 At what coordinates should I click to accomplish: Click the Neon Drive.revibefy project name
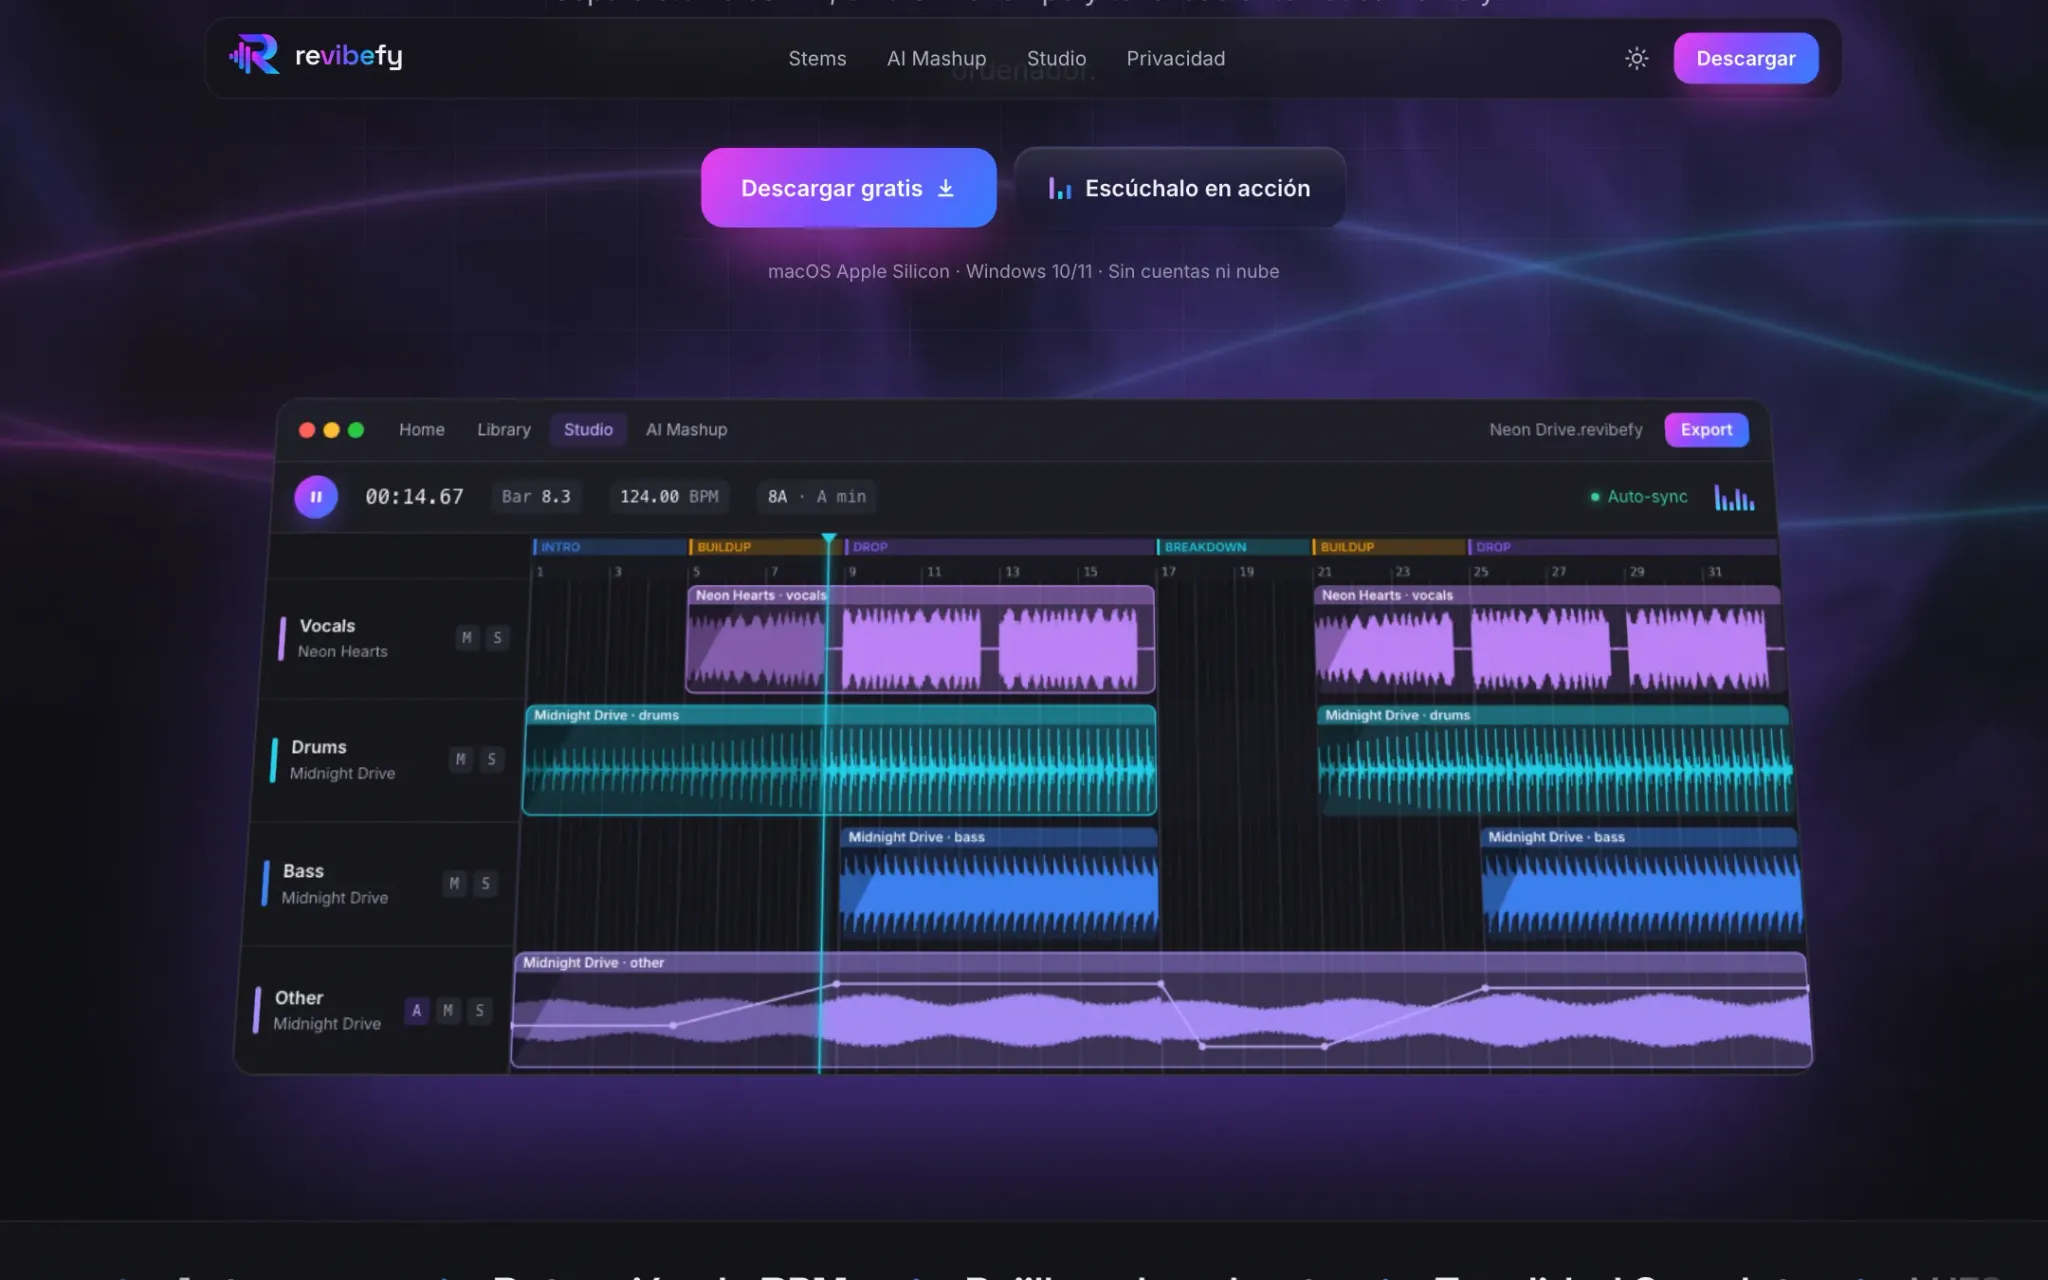(x=1565, y=430)
